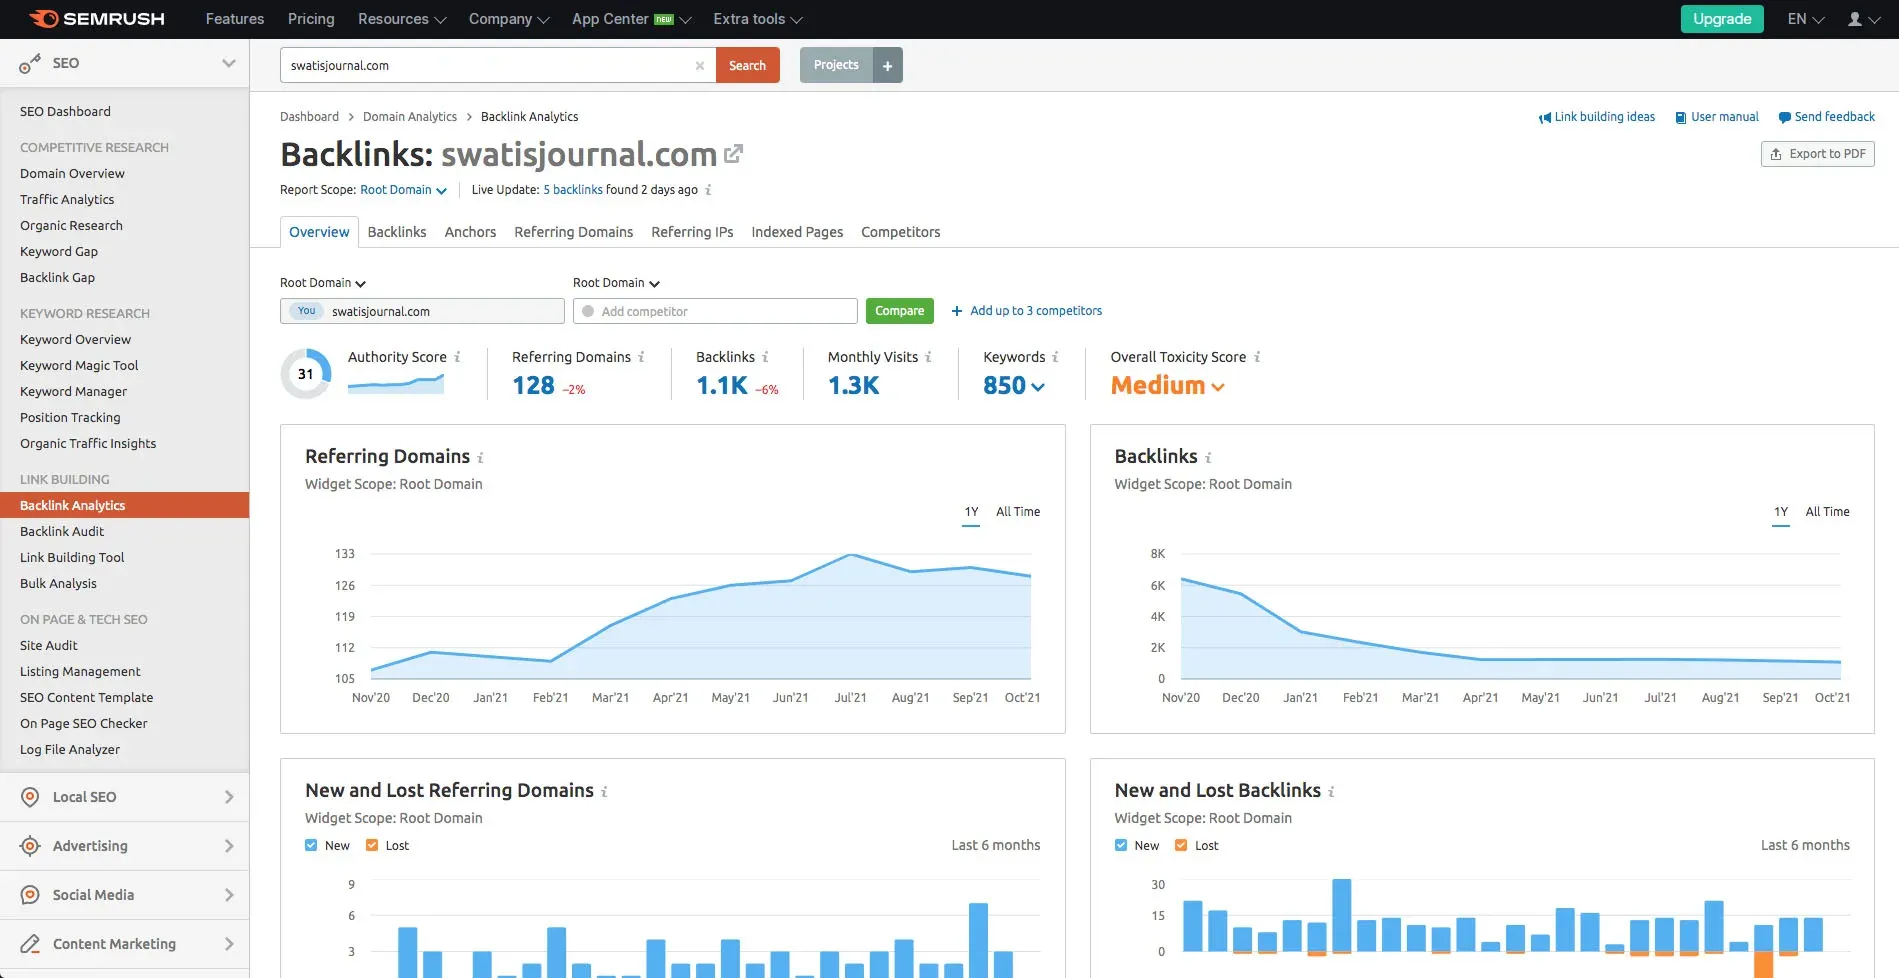The image size is (1899, 978).
Task: Click the Add competitor input field
Action: pos(715,311)
